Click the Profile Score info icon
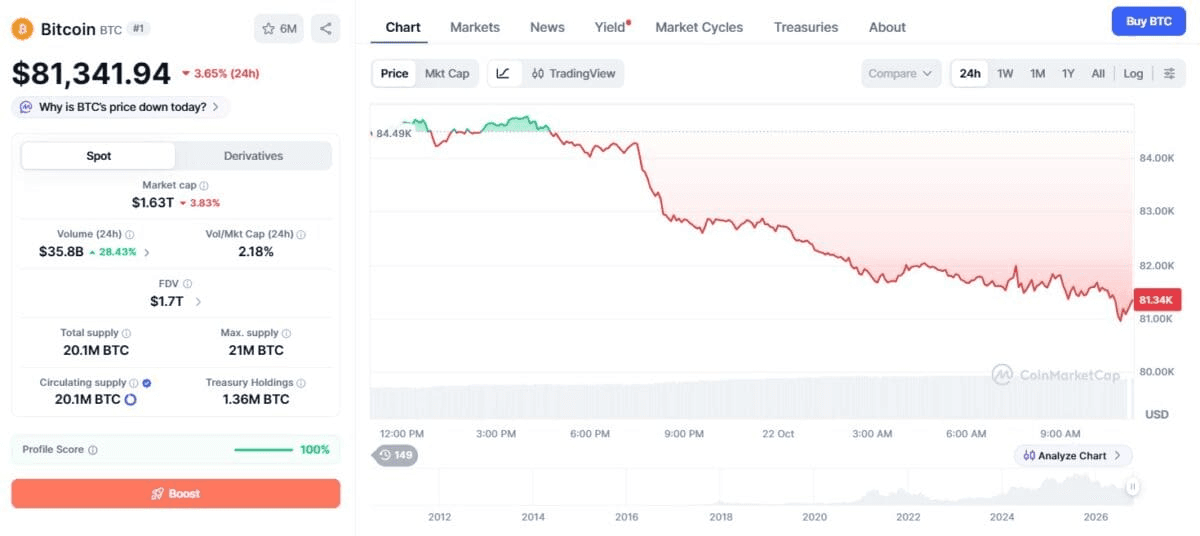The width and height of the screenshot is (1200, 536). [93, 450]
